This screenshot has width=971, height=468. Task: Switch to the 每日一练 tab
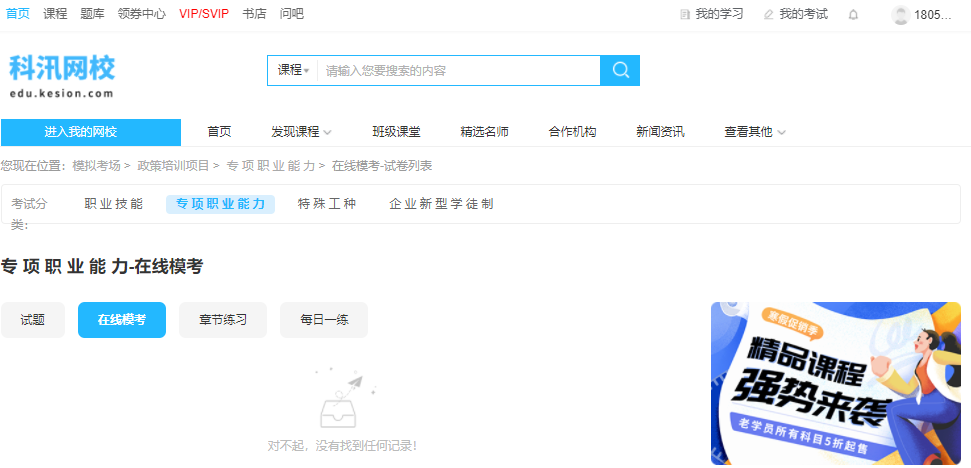pos(324,320)
